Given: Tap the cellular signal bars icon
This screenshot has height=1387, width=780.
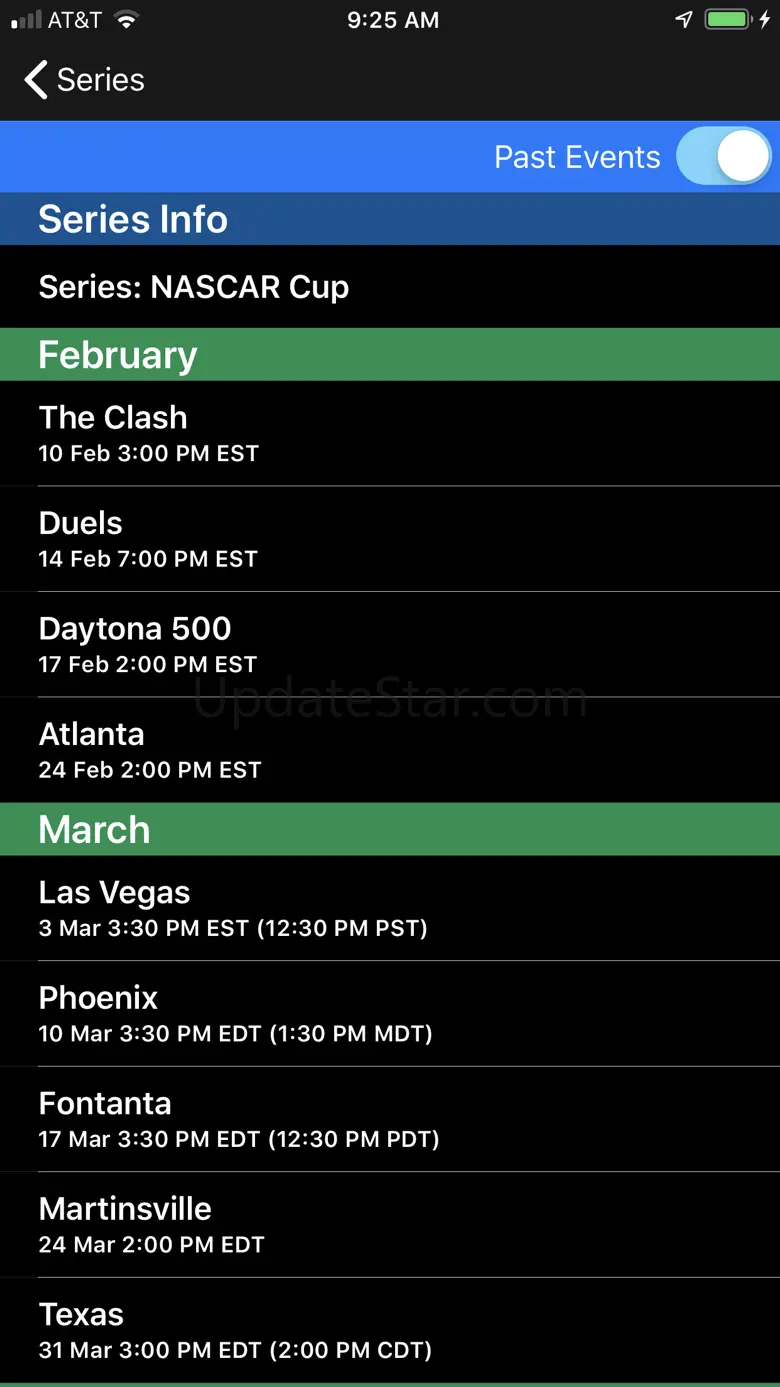Looking at the screenshot, I should (x=26, y=20).
